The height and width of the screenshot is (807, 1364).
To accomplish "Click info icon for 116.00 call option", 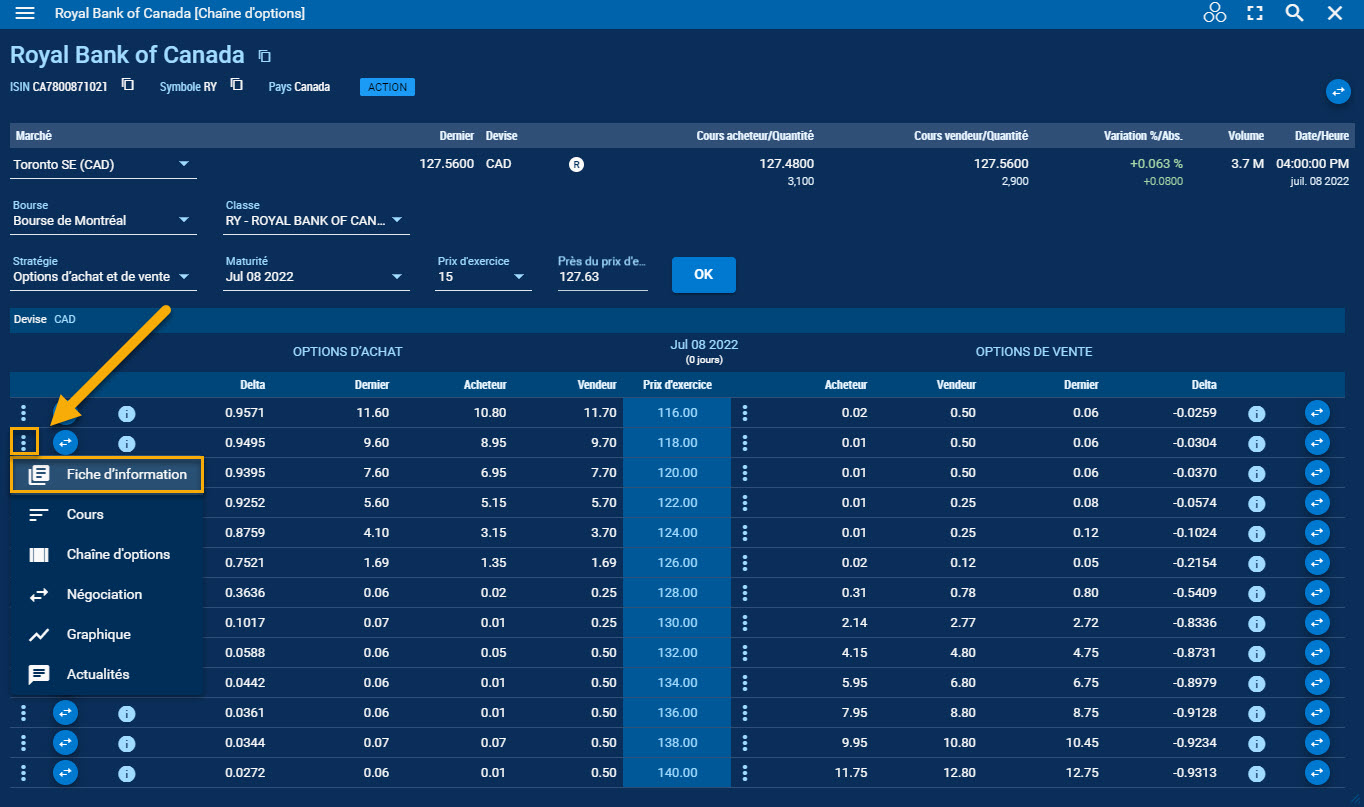I will tap(127, 413).
